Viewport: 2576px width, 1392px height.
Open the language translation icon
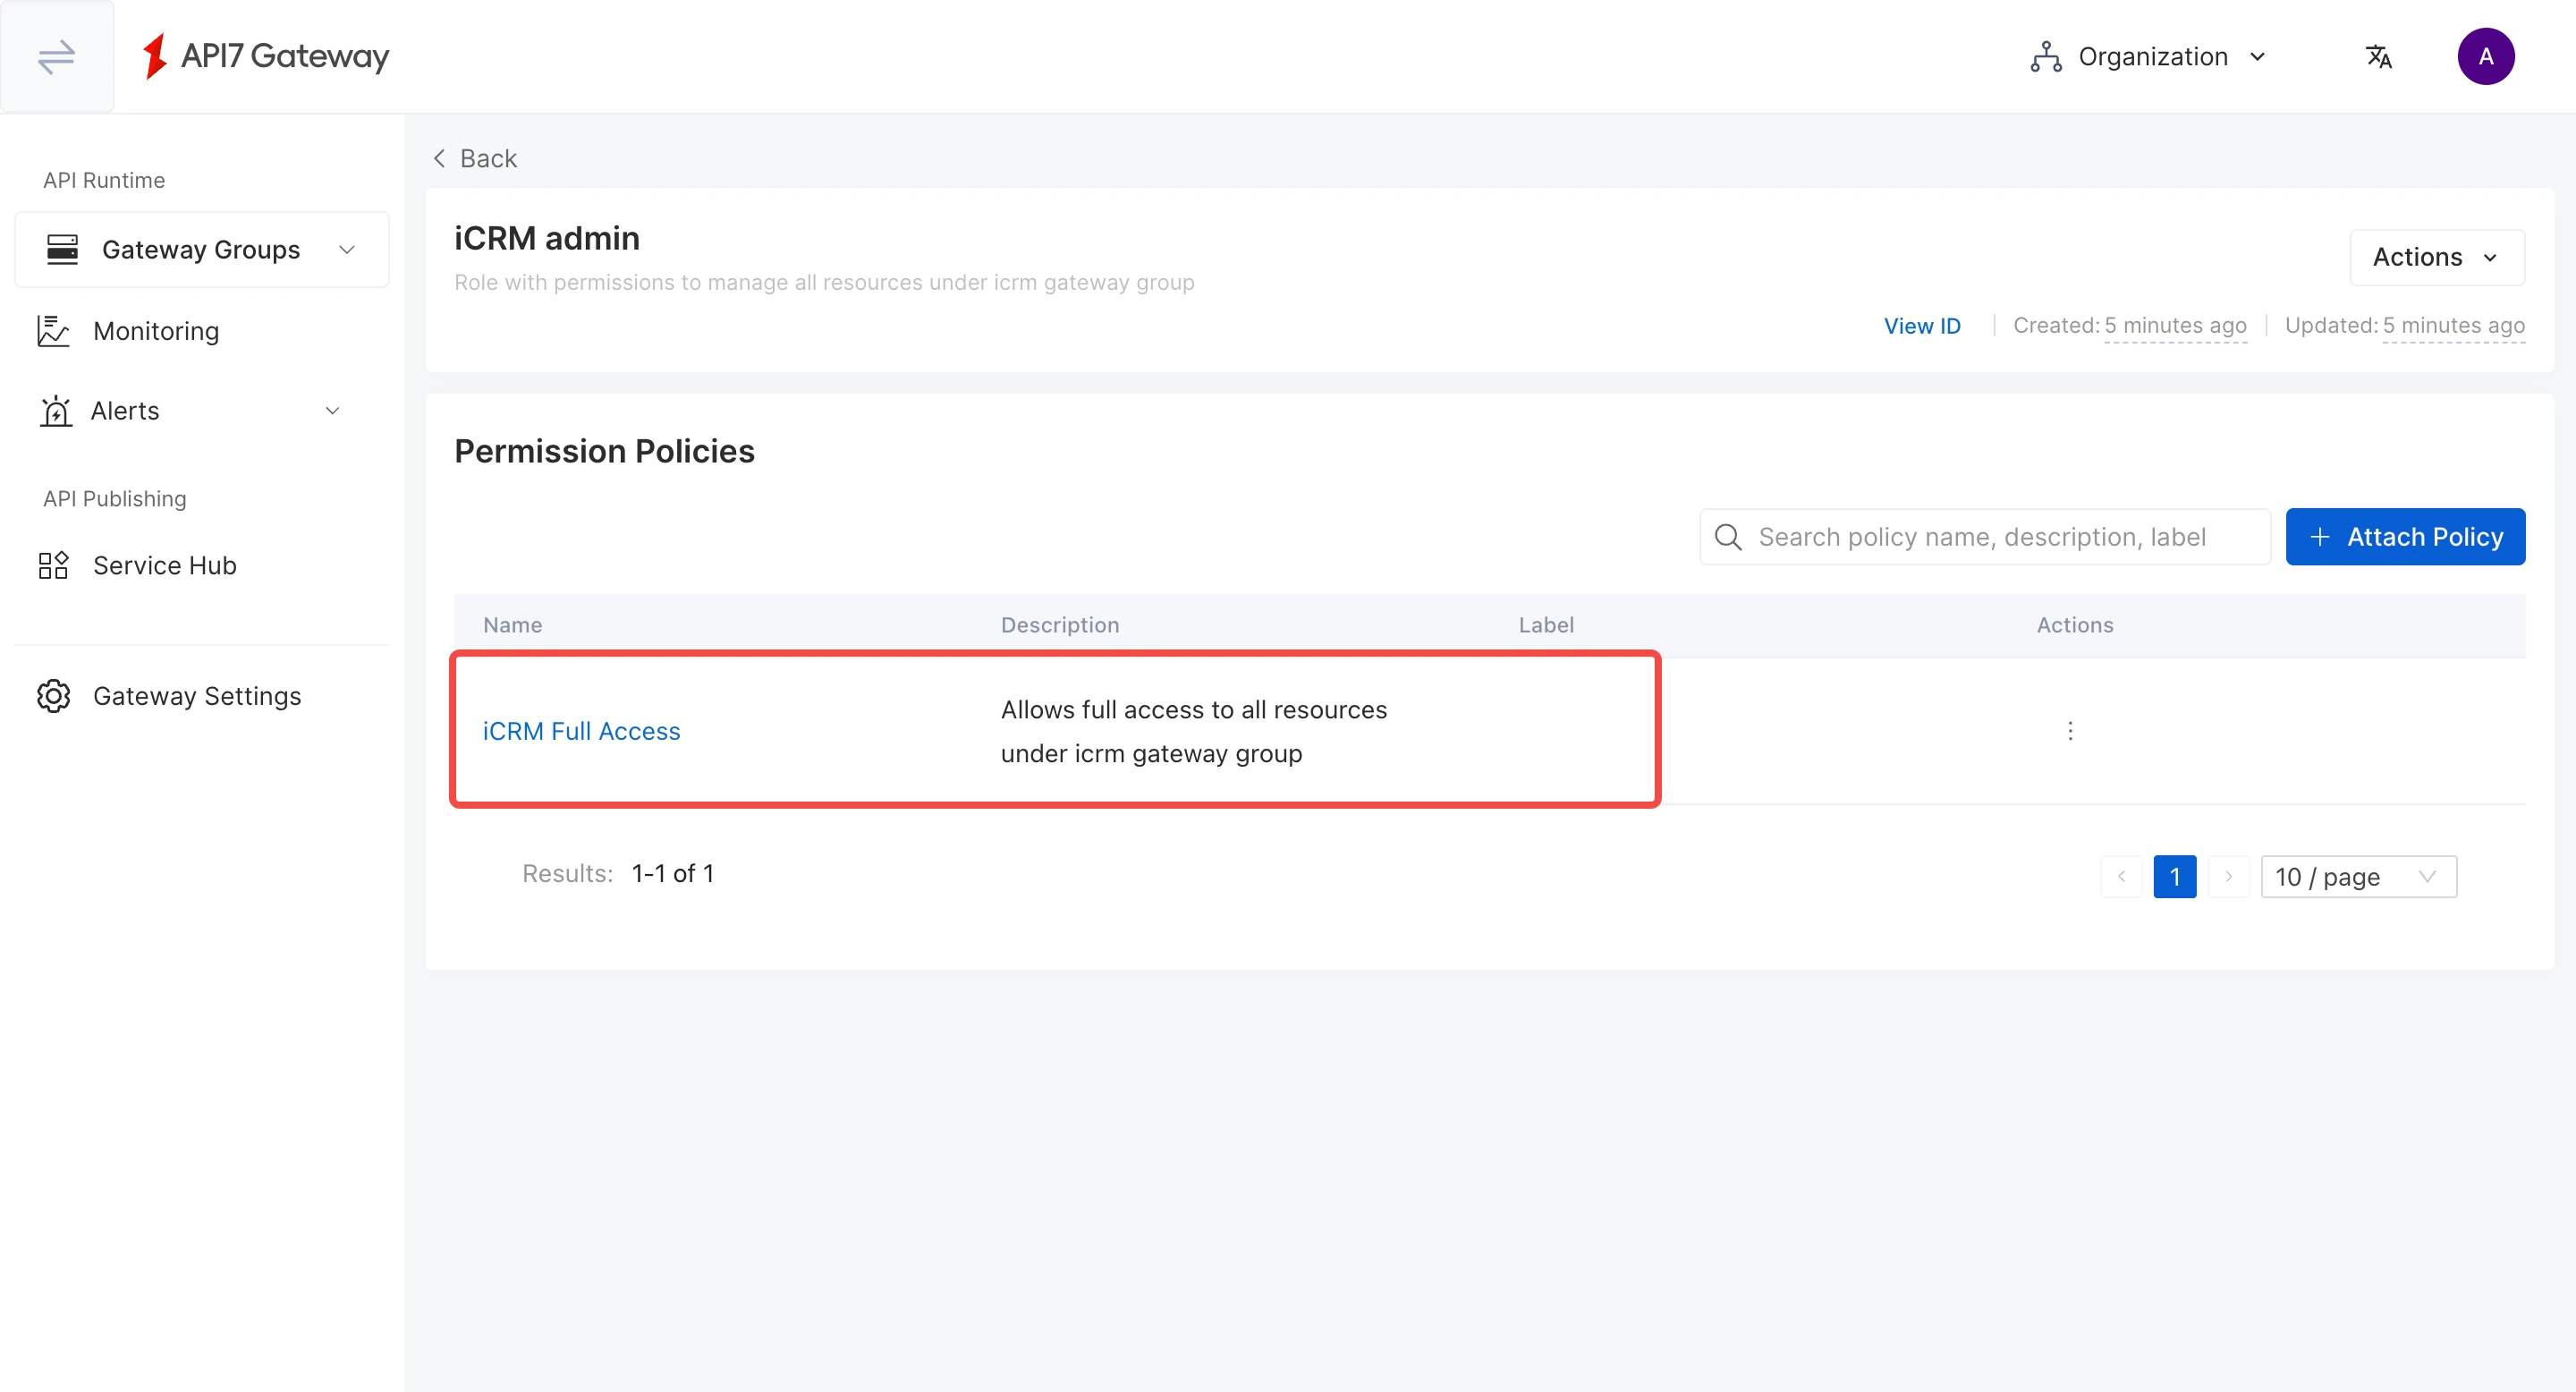tap(2378, 56)
